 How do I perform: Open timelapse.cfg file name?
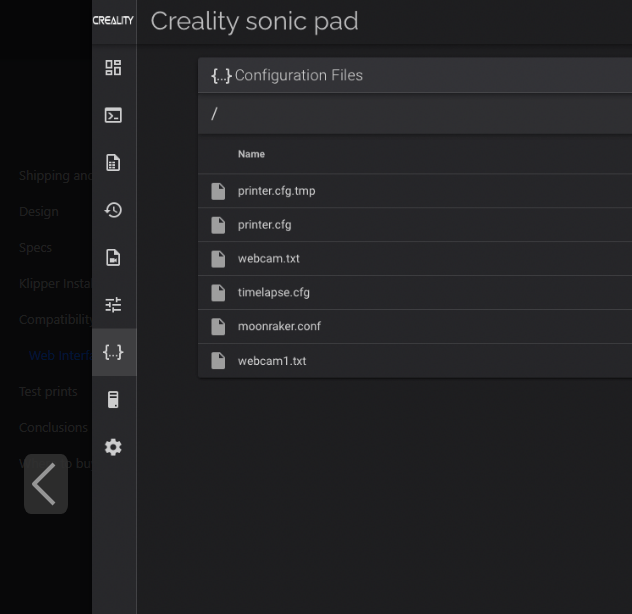pos(274,293)
